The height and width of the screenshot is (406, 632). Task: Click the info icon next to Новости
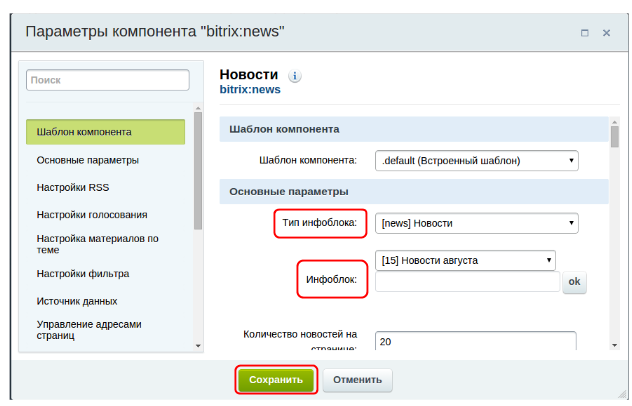click(x=295, y=76)
